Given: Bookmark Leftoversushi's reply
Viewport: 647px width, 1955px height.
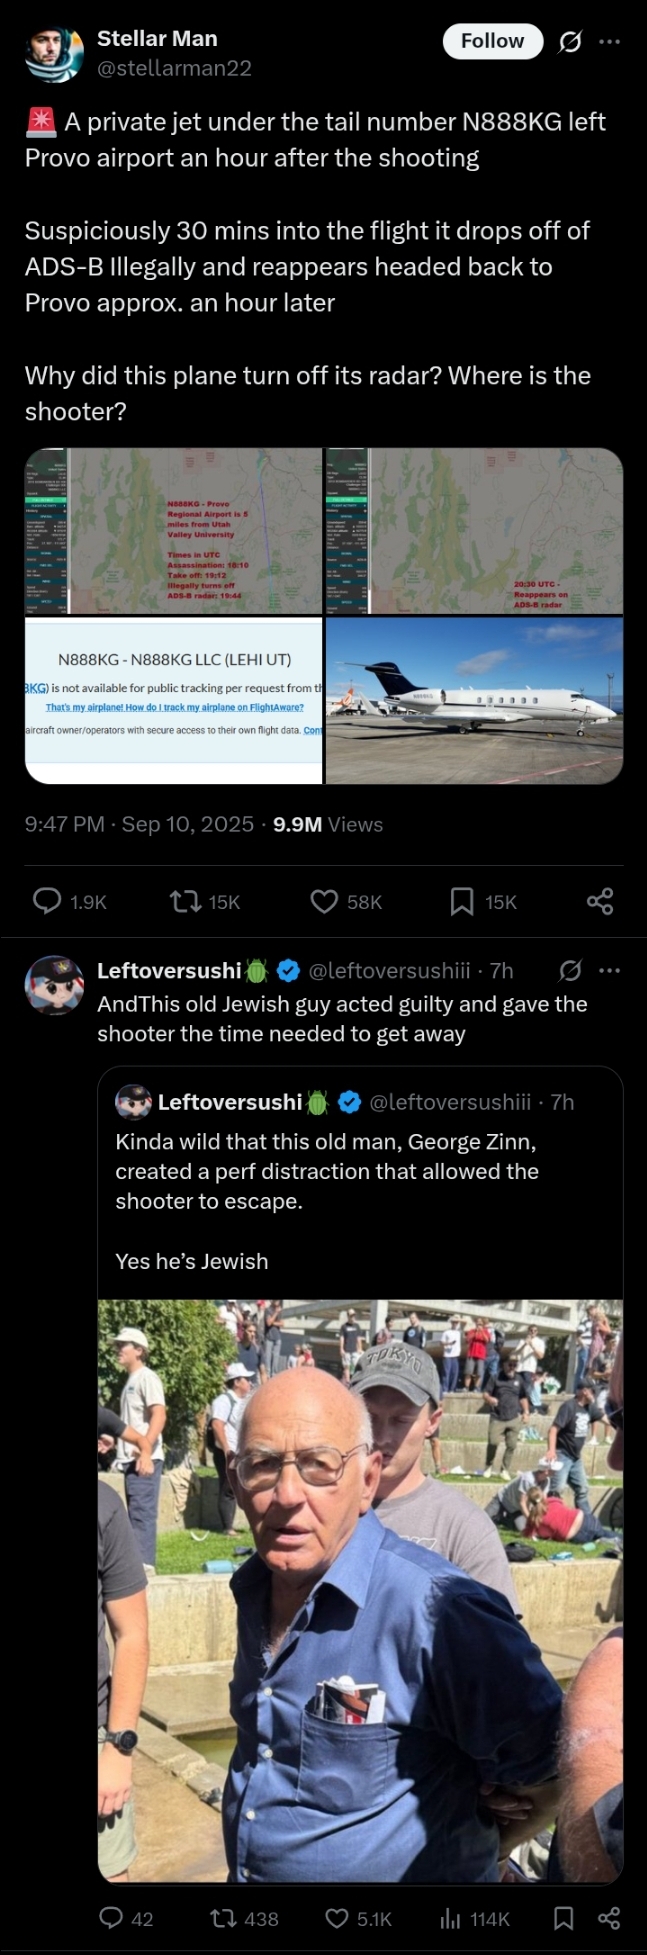Looking at the screenshot, I should (564, 1918).
